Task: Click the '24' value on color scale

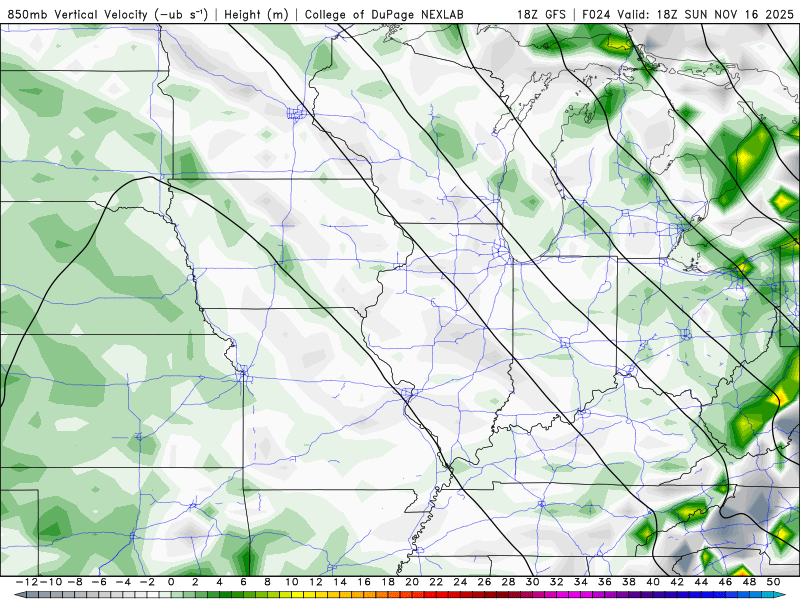Action: (460, 582)
